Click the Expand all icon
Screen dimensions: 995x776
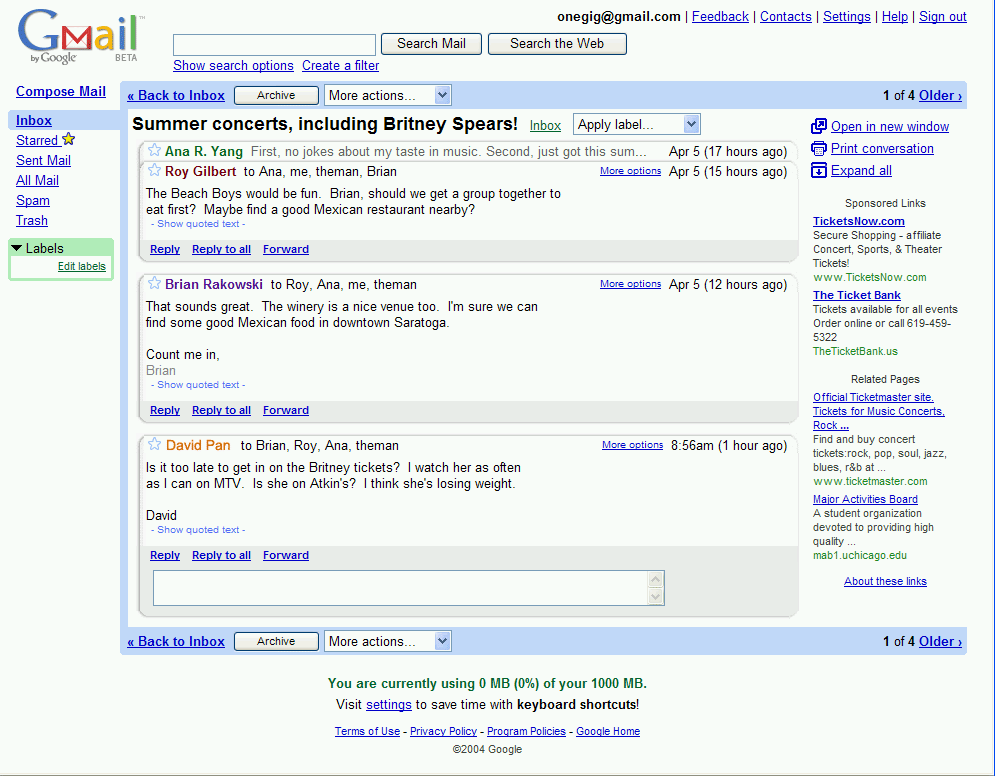point(819,170)
